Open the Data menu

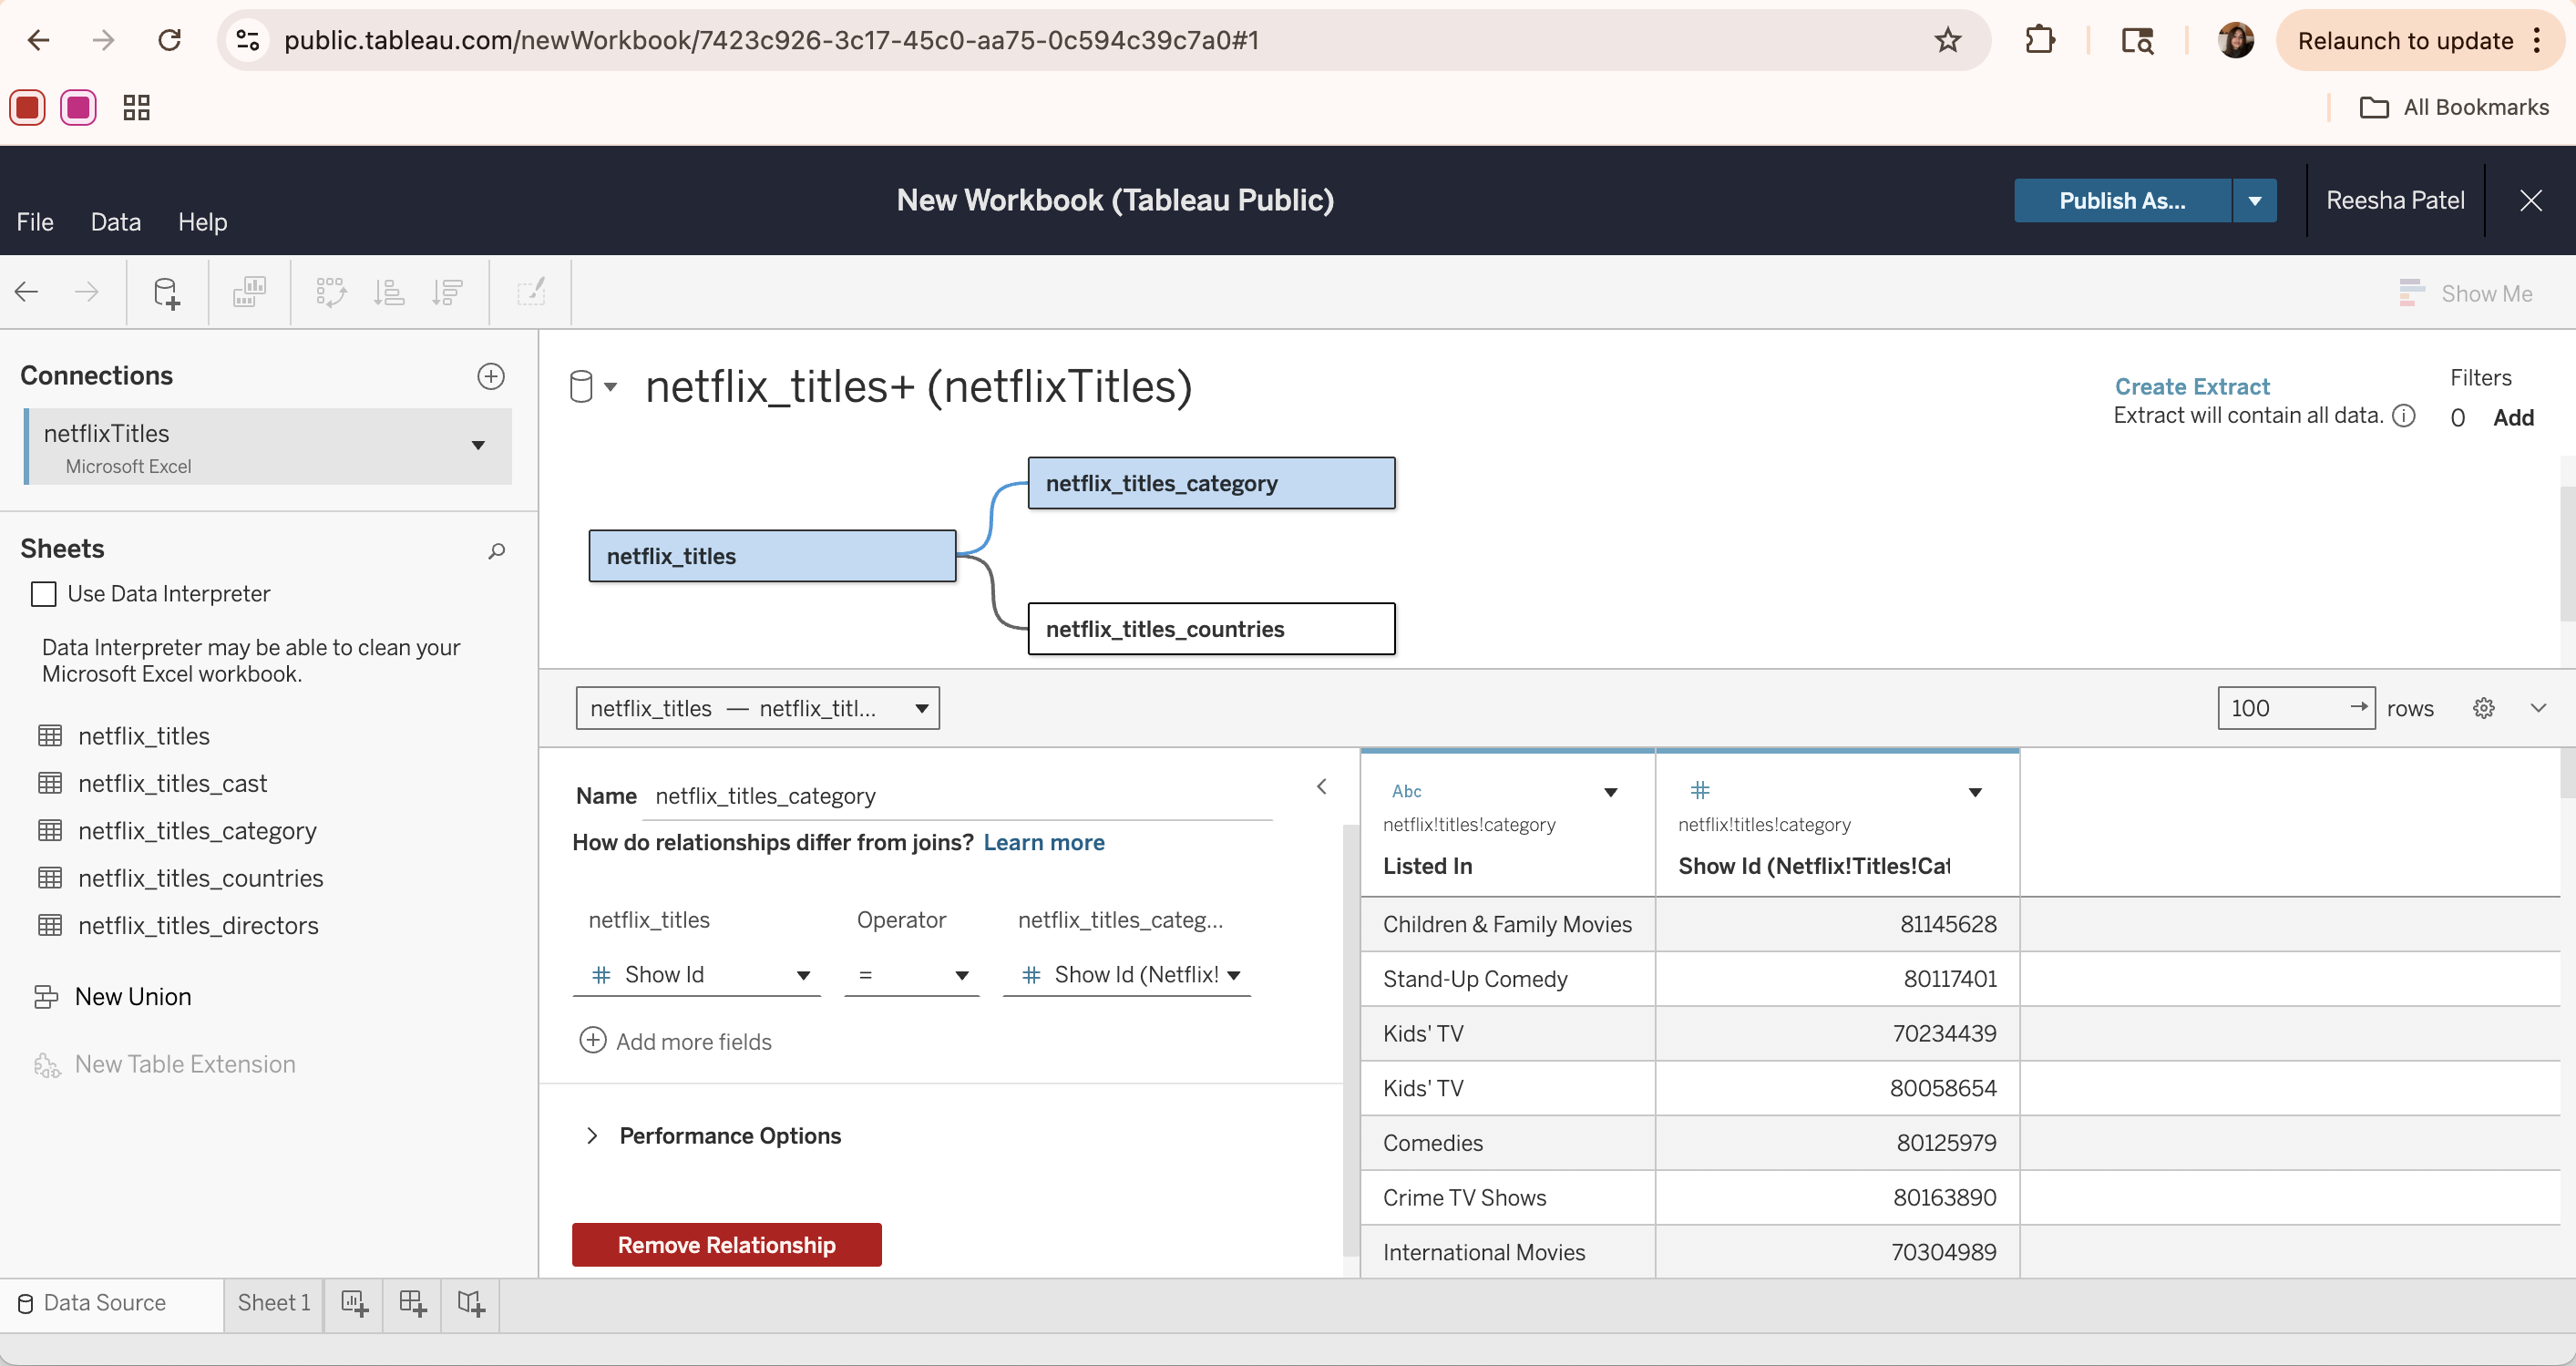click(x=115, y=221)
